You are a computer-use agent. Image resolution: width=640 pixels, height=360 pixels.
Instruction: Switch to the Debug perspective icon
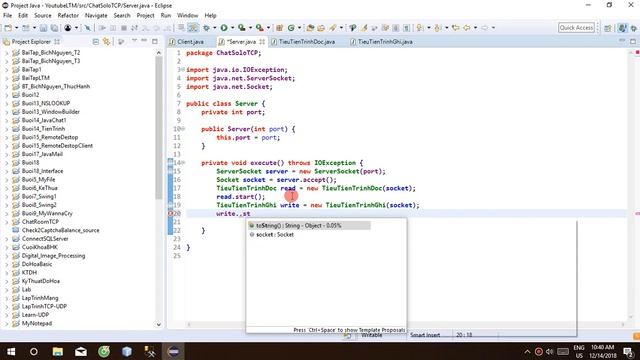(x=633, y=28)
